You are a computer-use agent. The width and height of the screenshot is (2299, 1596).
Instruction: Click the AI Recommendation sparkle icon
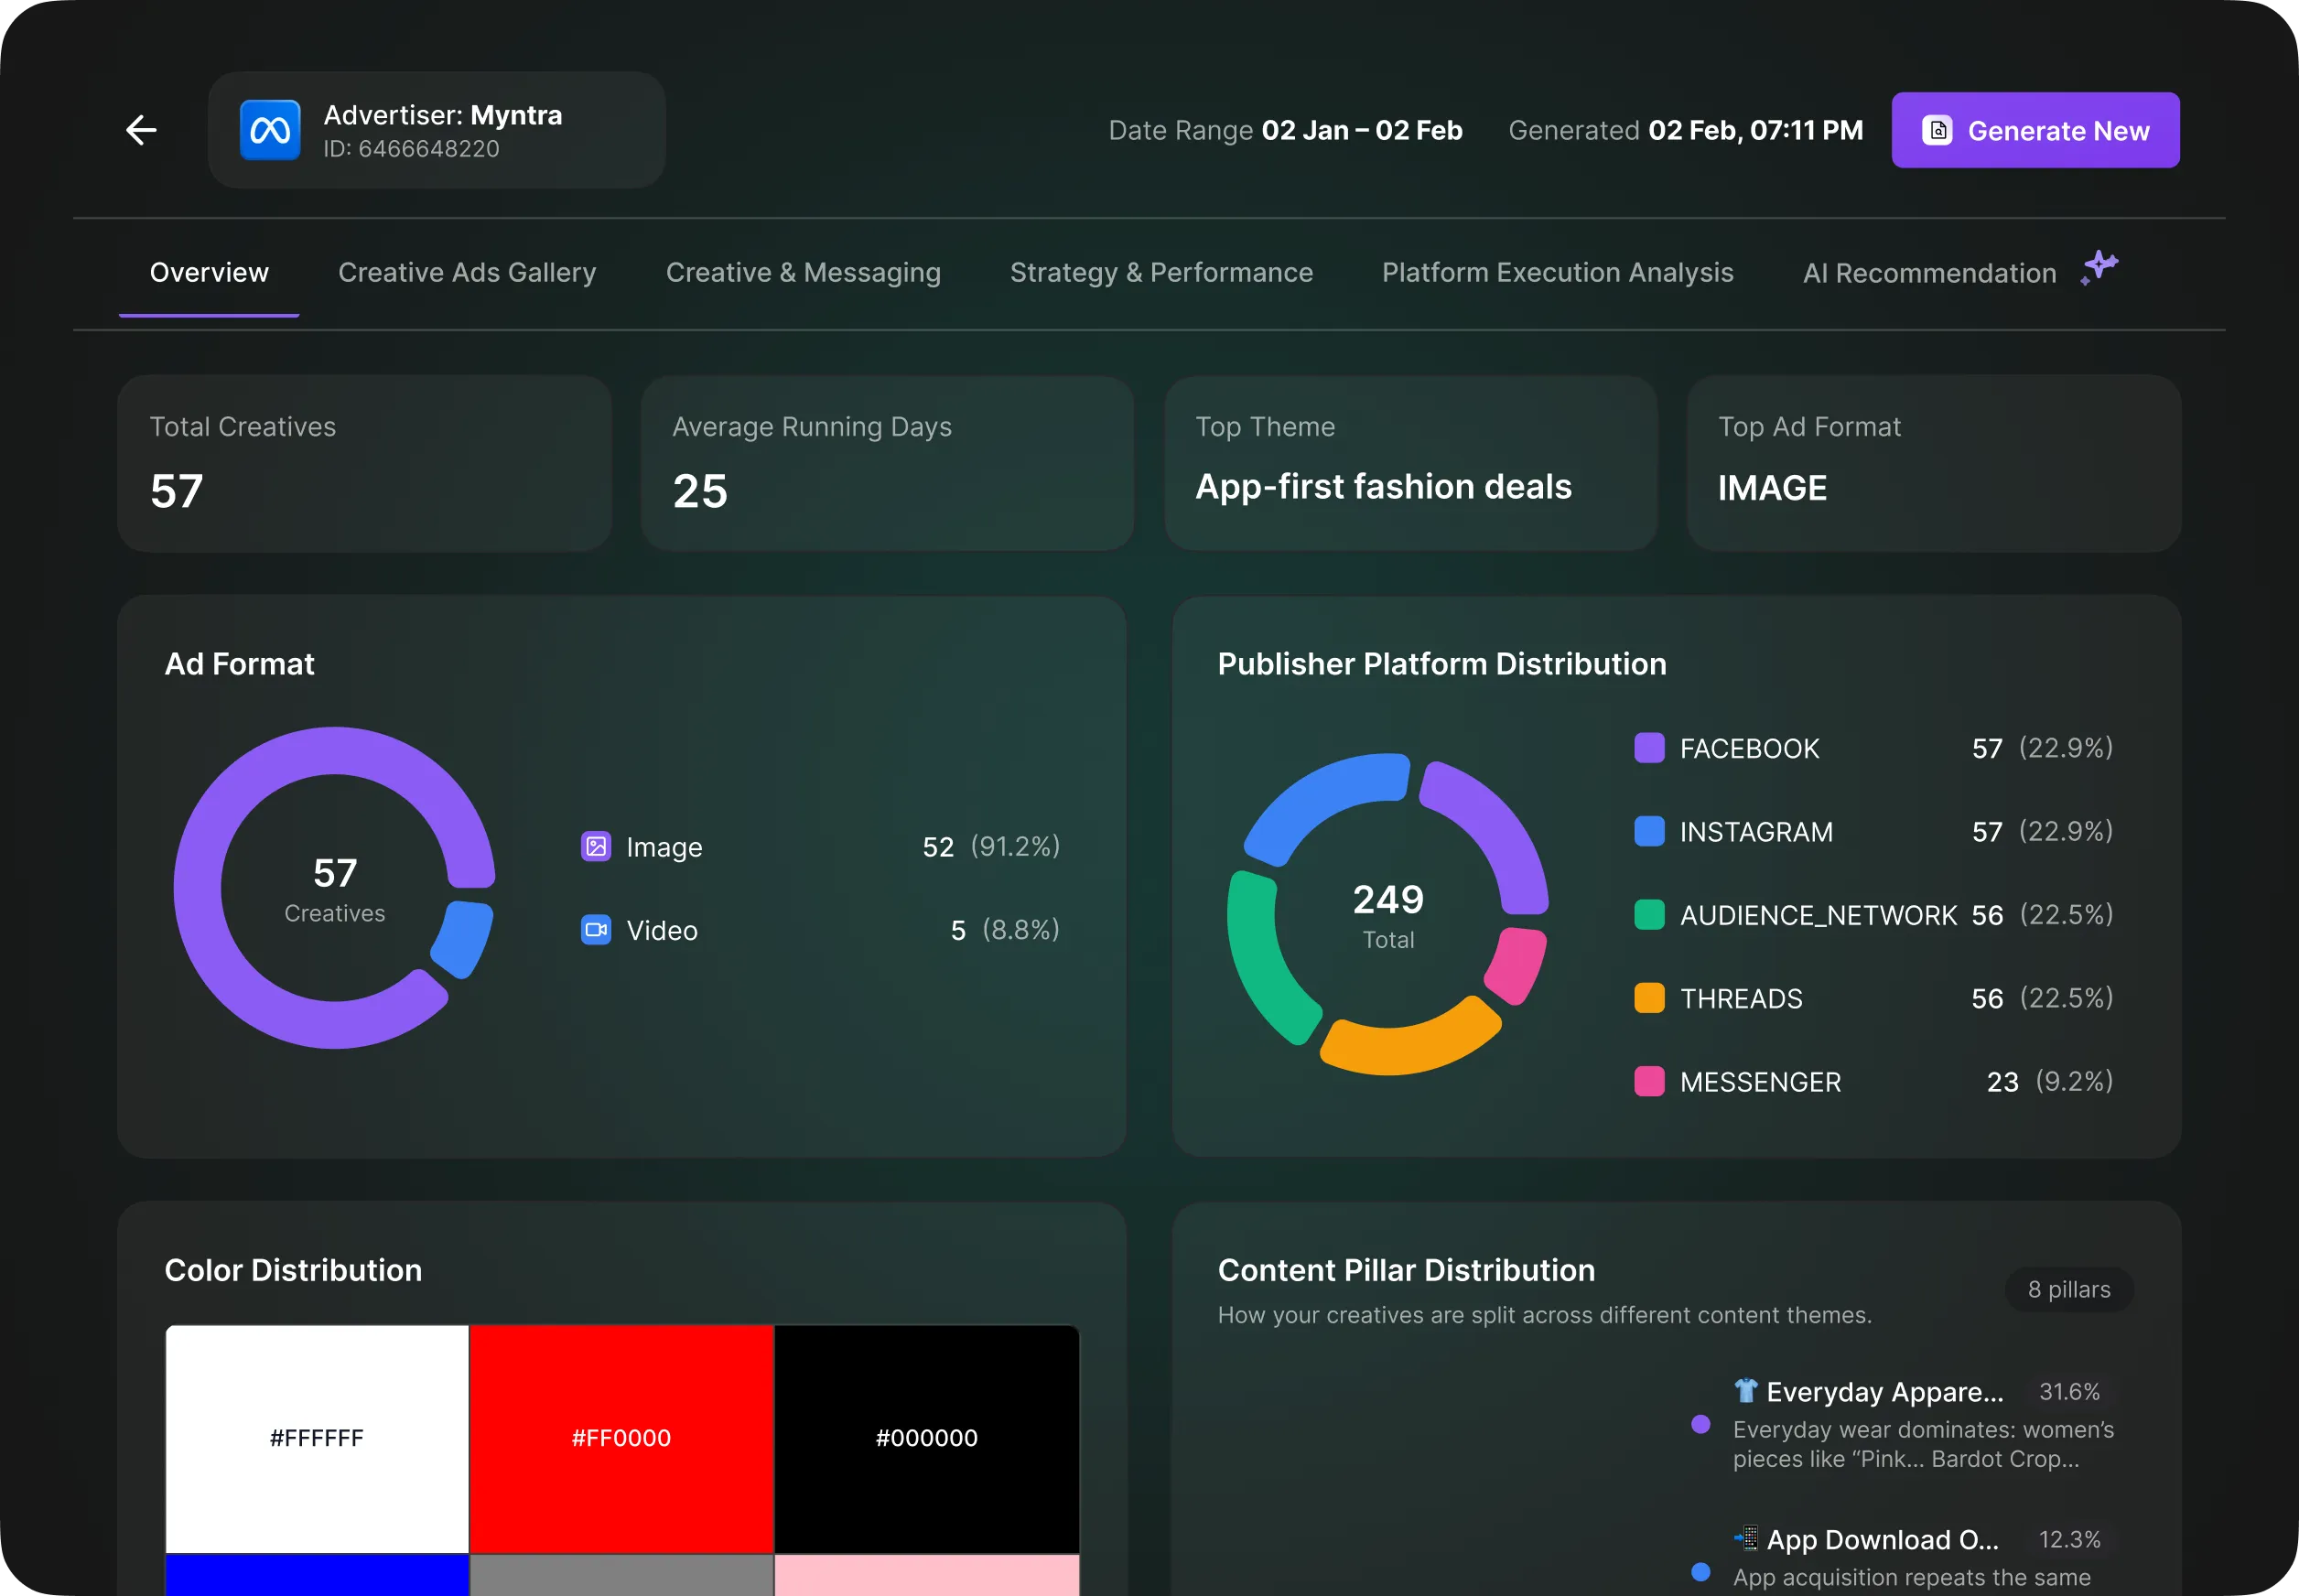point(2099,268)
